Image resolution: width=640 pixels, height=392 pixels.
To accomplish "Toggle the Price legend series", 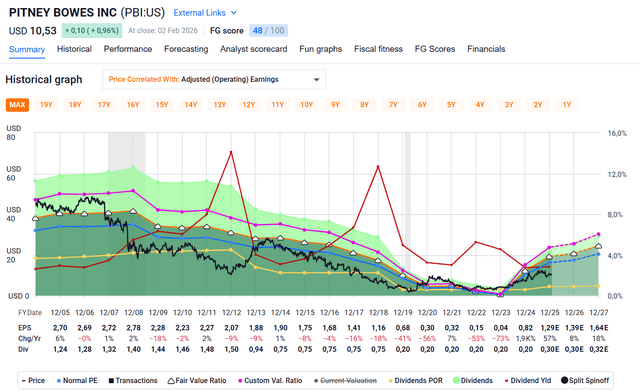I will [x=33, y=381].
